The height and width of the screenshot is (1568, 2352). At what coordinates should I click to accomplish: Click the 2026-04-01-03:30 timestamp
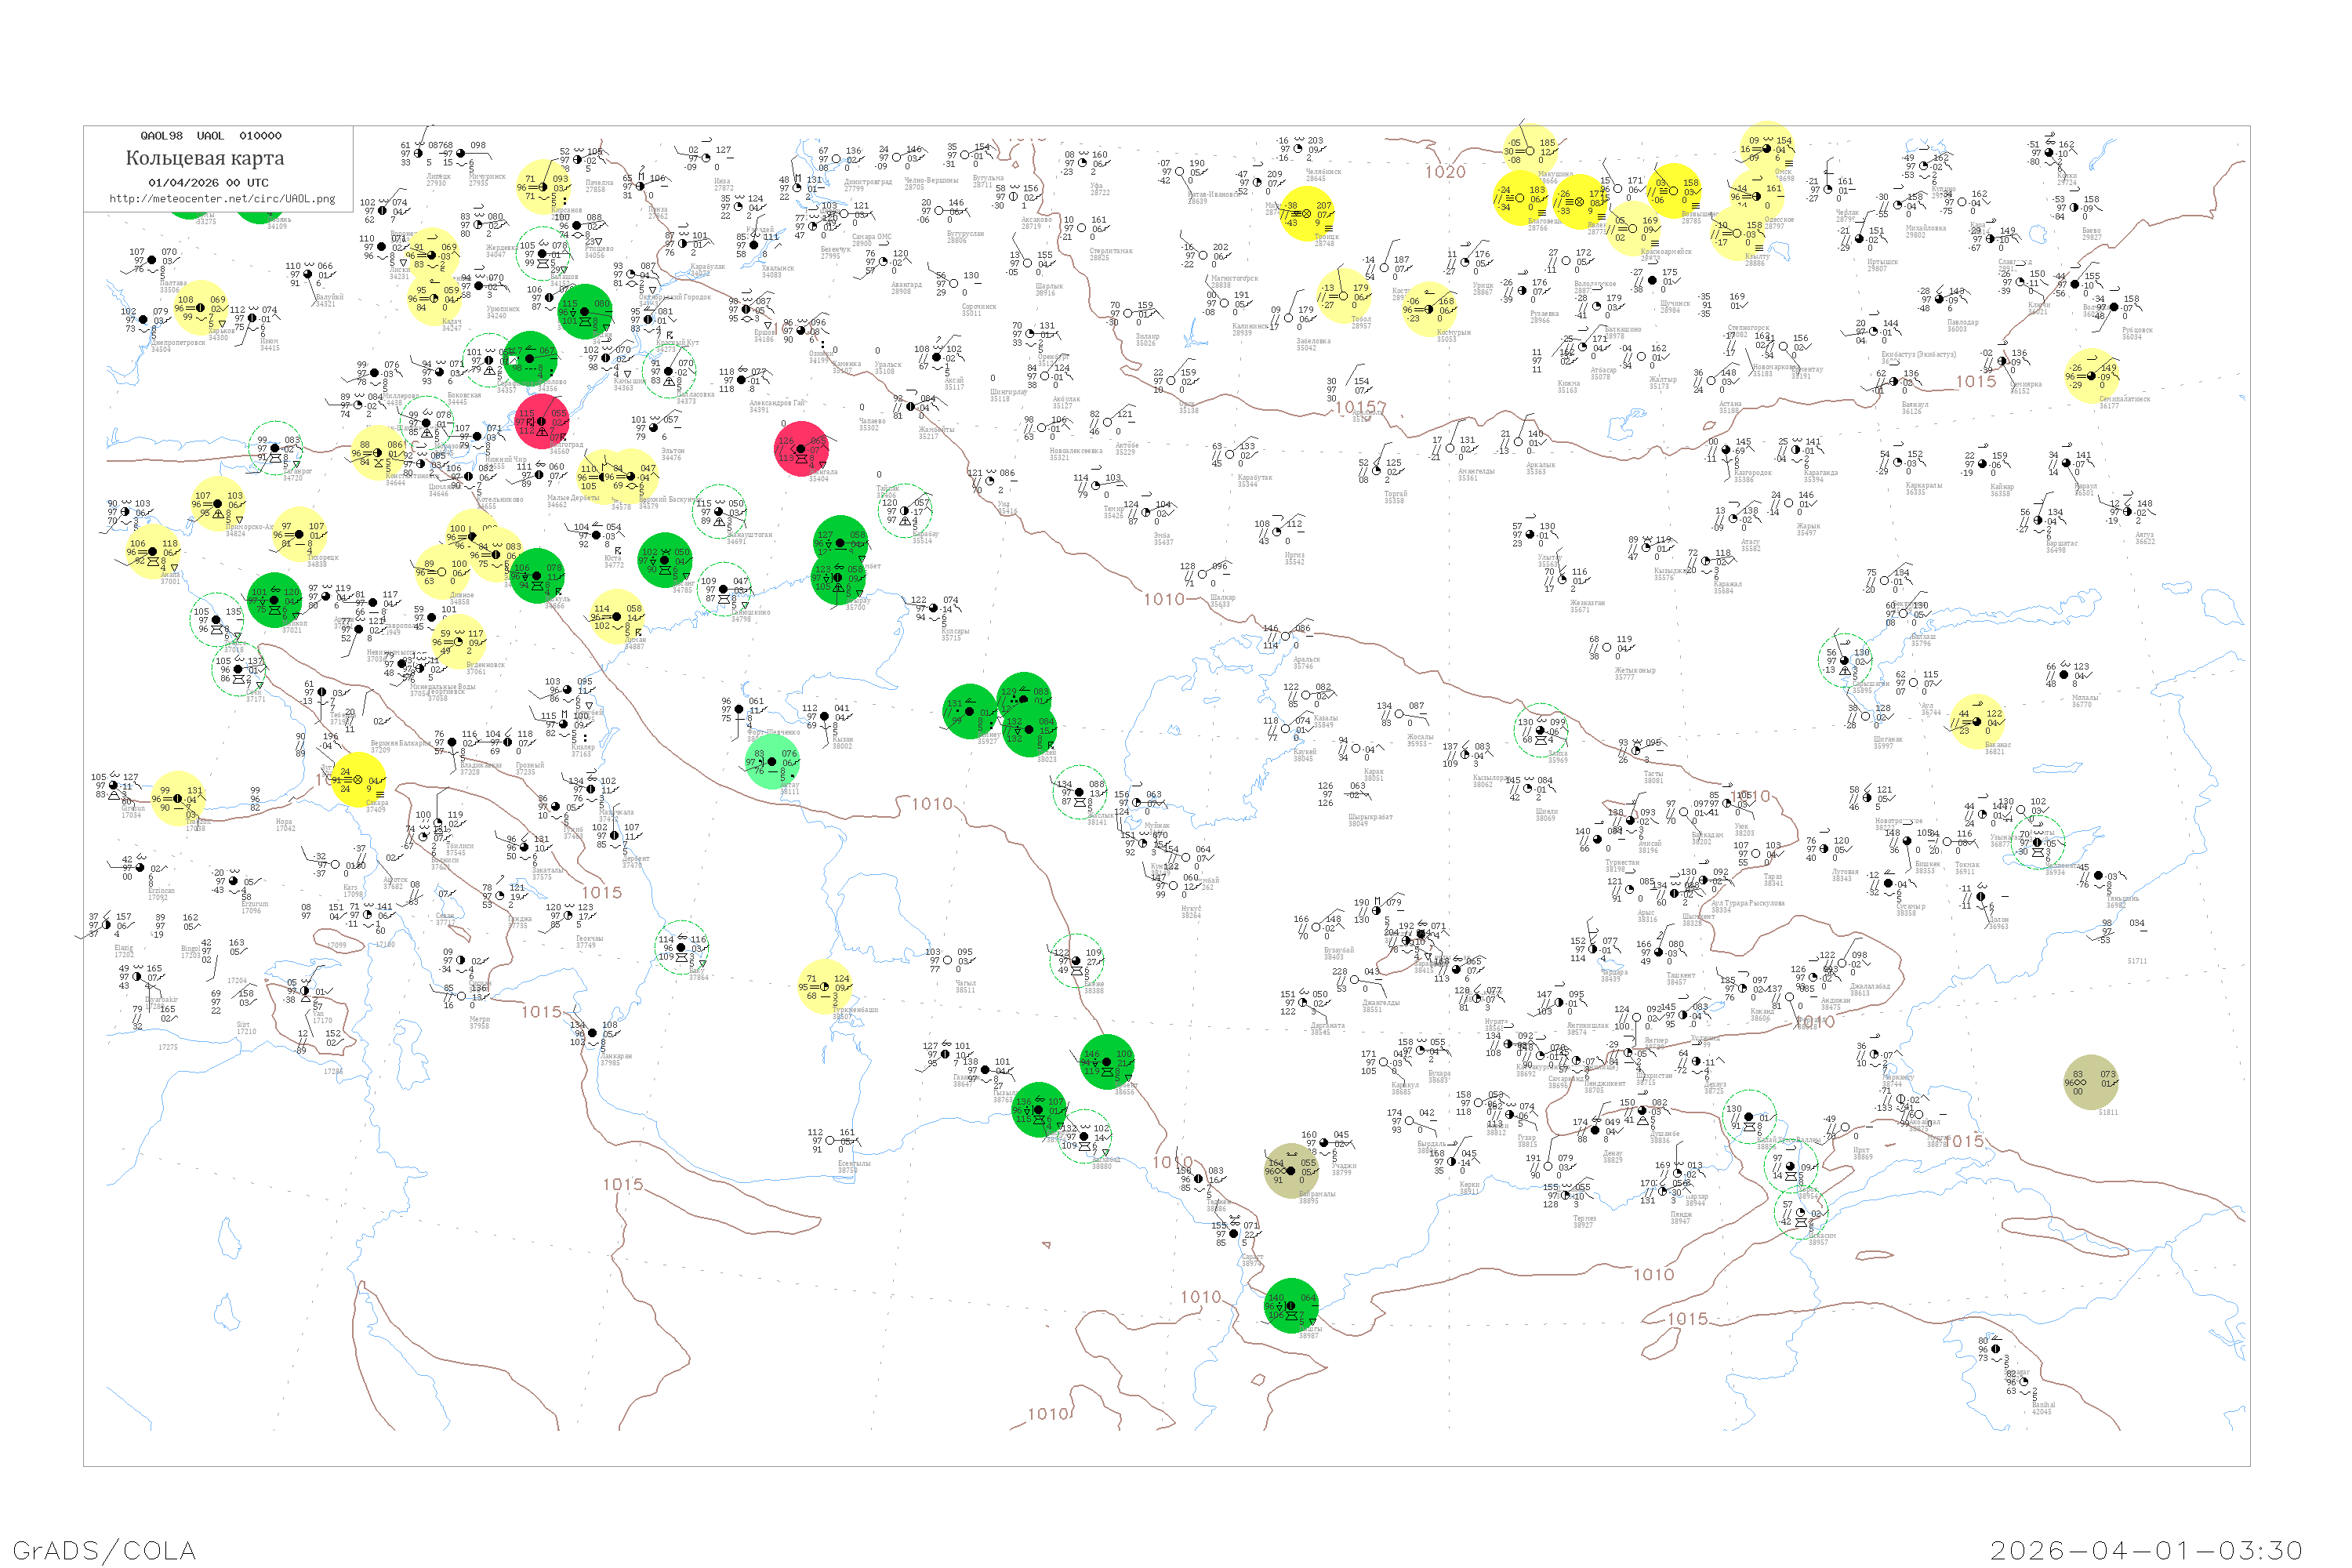(2146, 1550)
